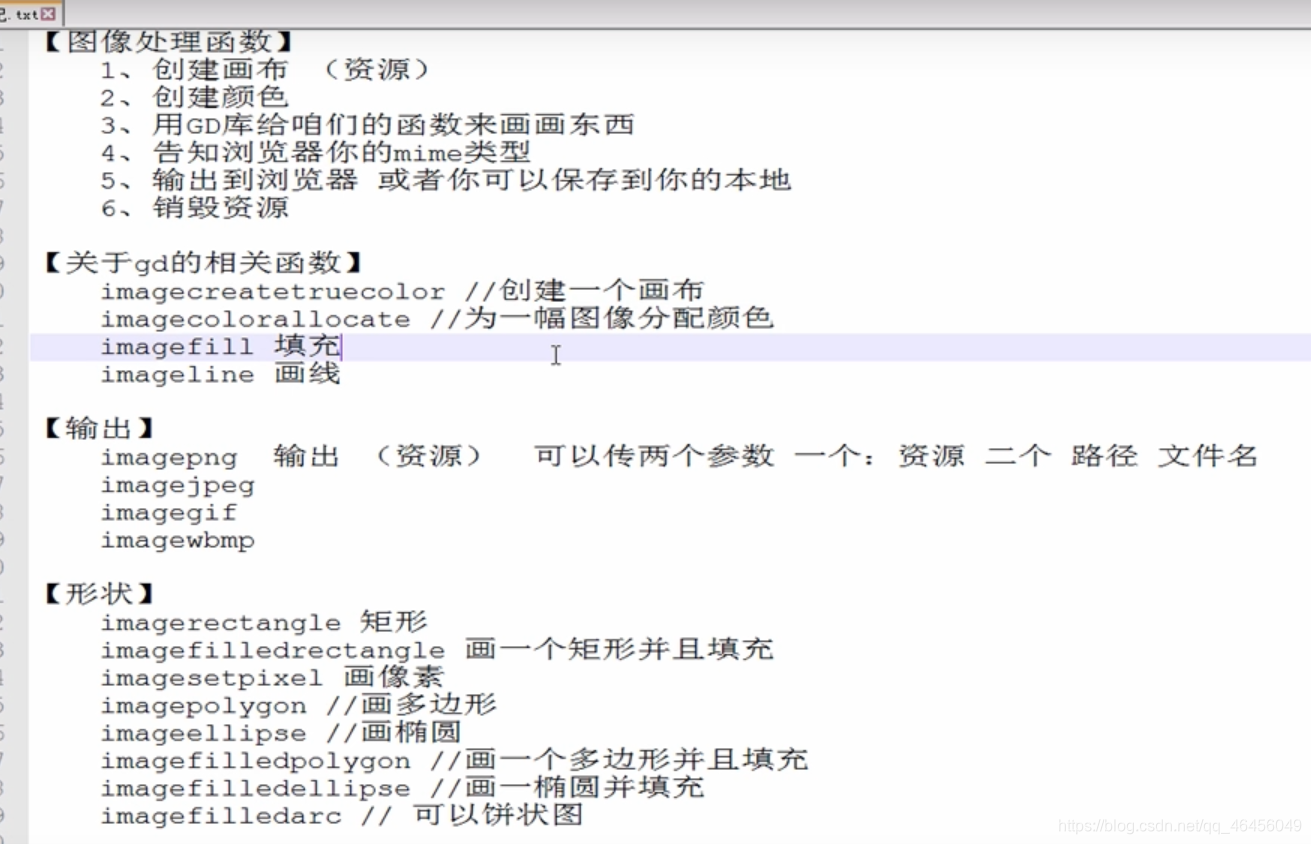Click the word imagepolygon
Screen dimensions: 1311x844
coord(203,706)
